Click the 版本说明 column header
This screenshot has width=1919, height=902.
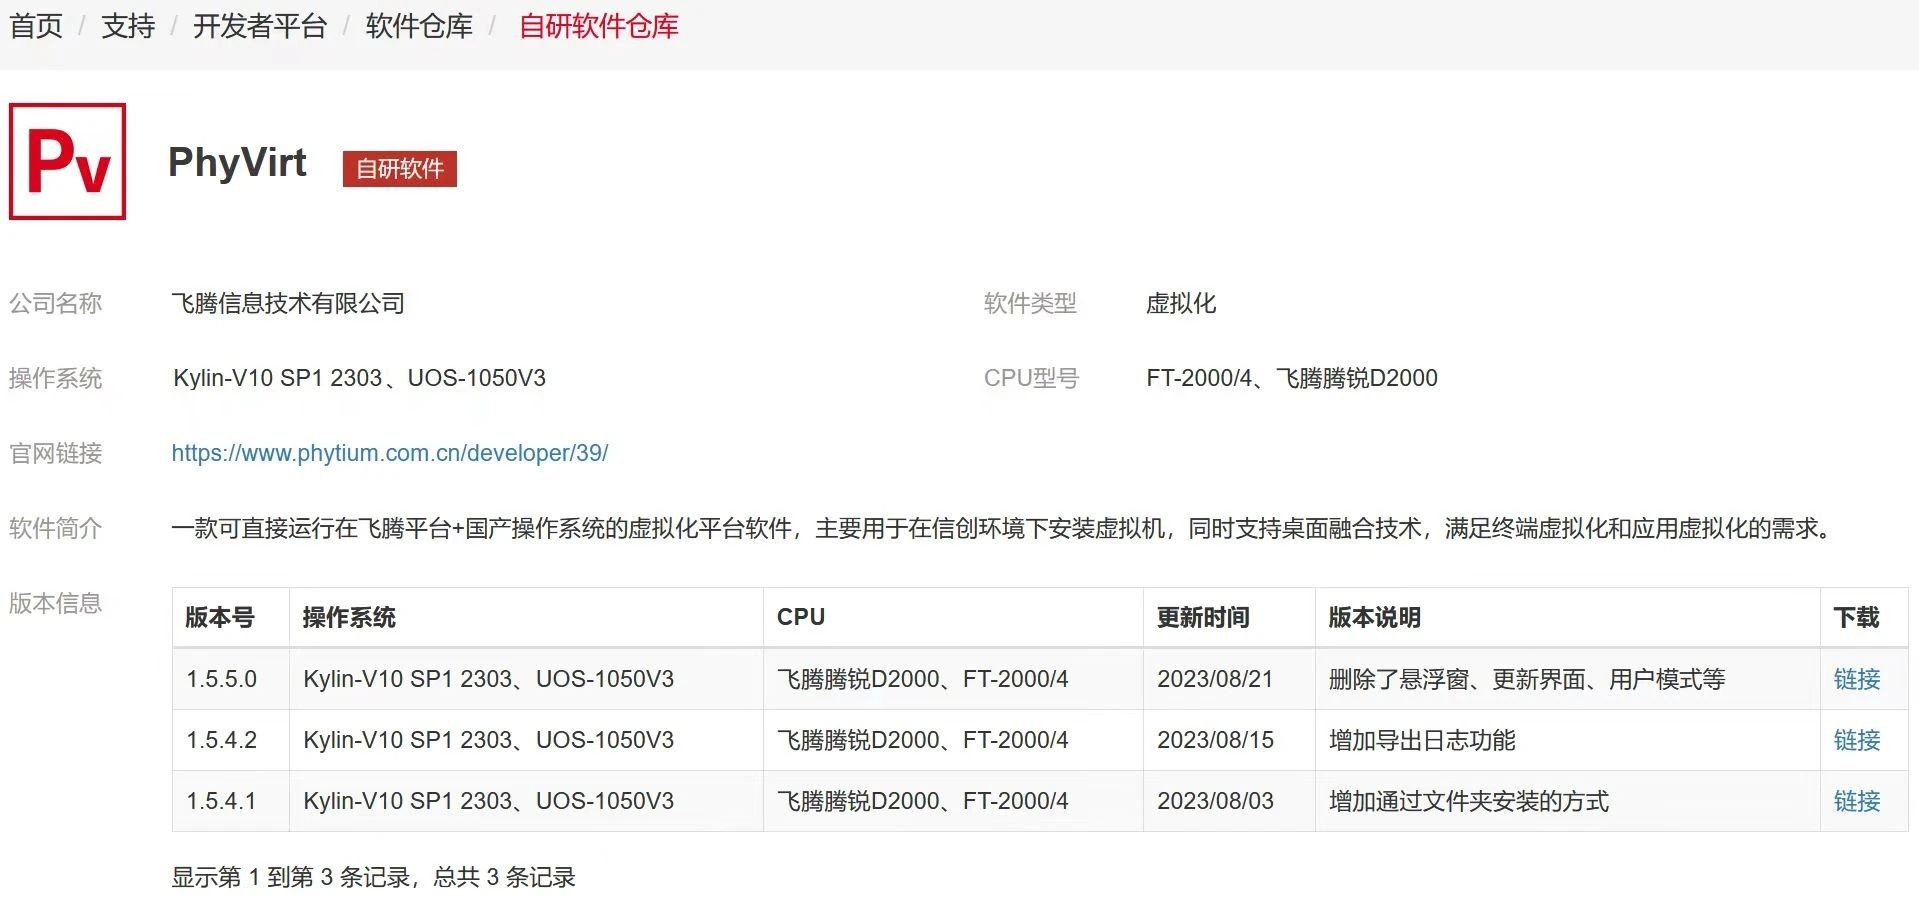pyautogui.click(x=1567, y=617)
